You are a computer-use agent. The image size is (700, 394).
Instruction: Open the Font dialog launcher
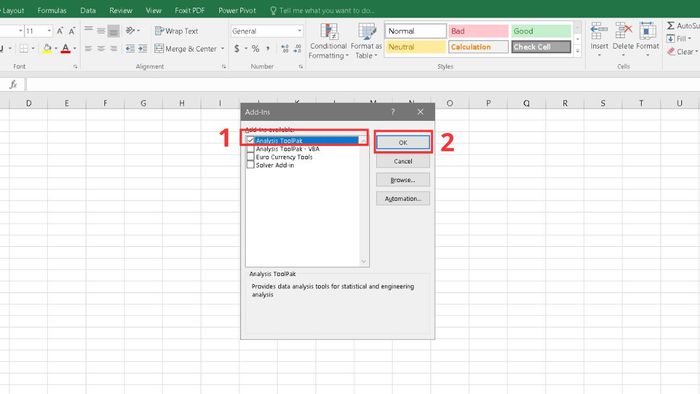coord(75,66)
